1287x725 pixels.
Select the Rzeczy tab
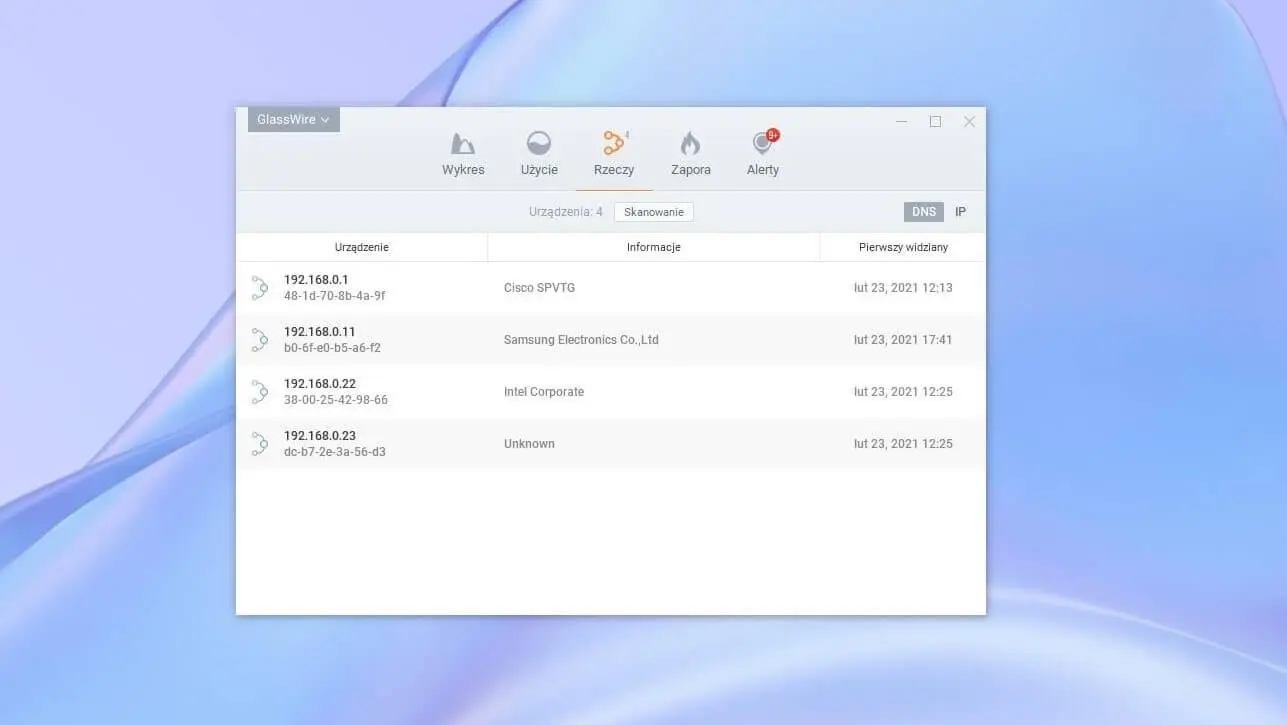point(614,154)
